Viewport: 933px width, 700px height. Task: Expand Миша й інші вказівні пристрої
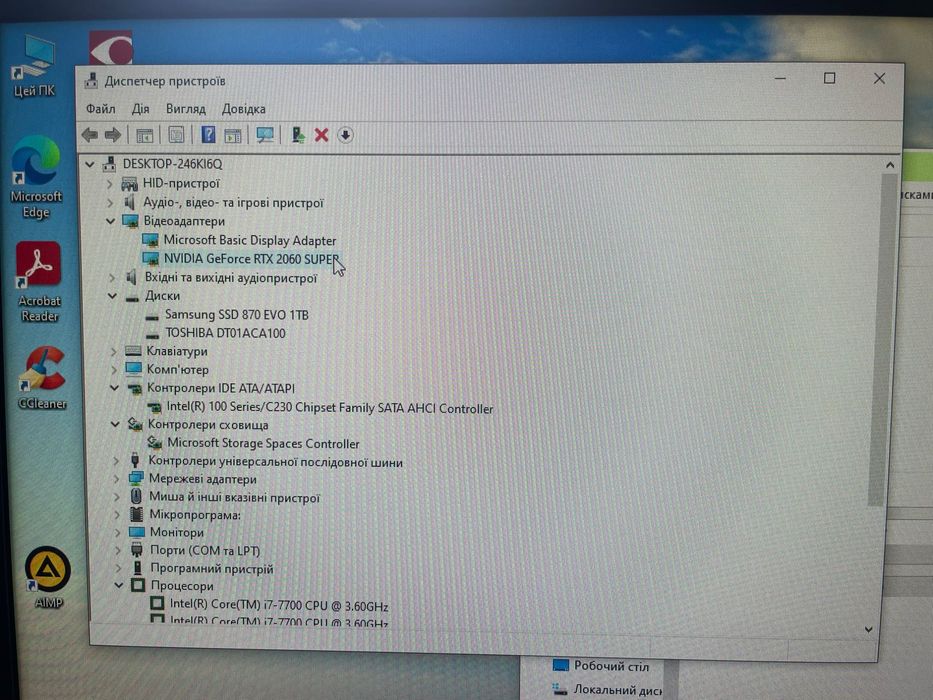pyautogui.click(x=117, y=497)
